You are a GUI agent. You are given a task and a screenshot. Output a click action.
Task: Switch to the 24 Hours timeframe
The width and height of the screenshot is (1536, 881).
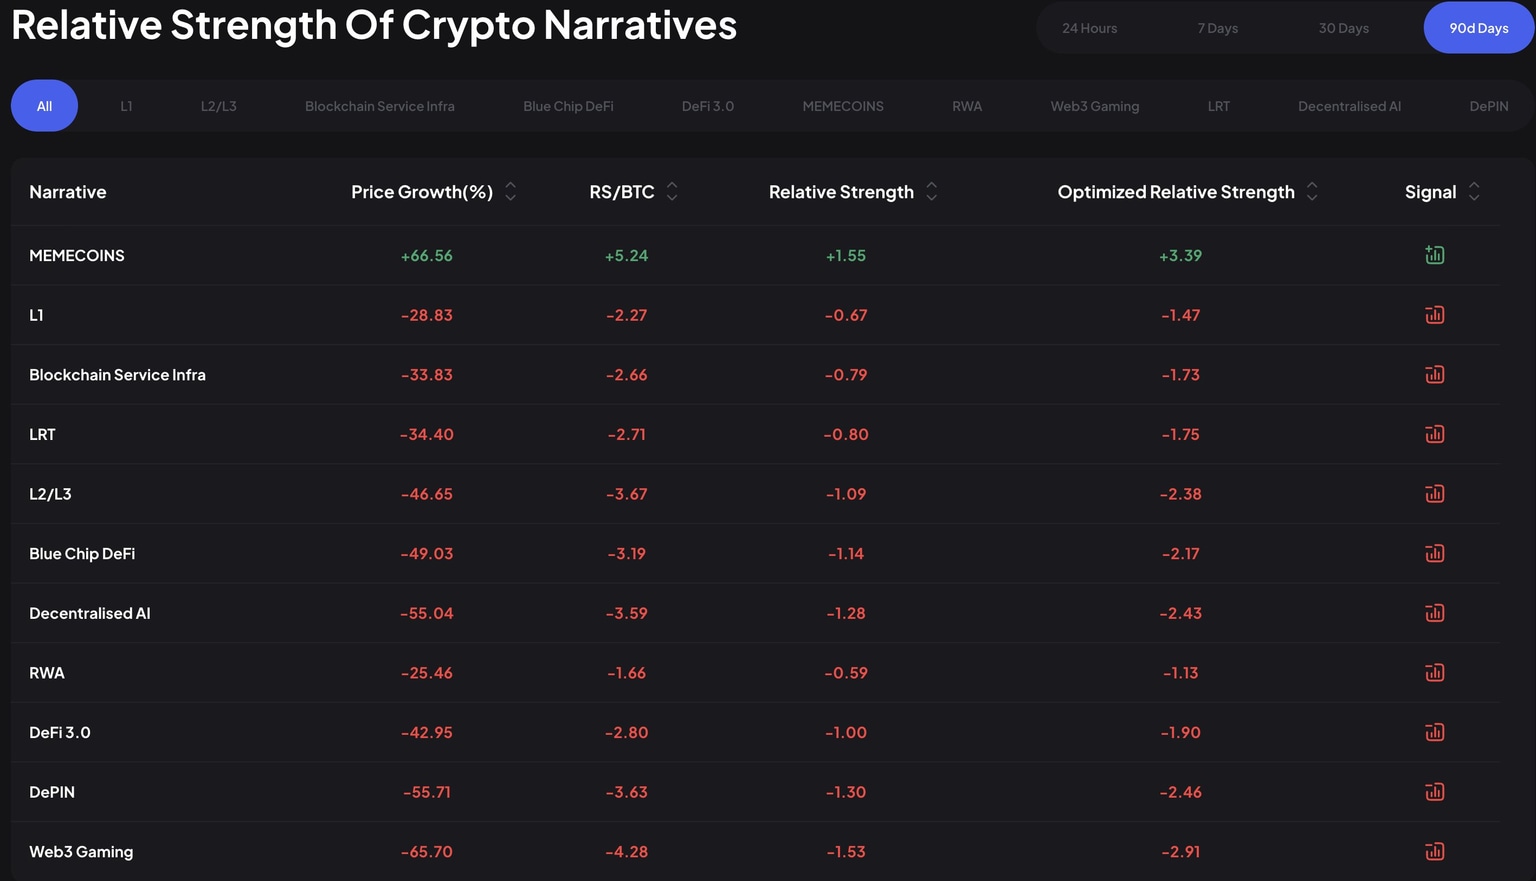pyautogui.click(x=1089, y=28)
